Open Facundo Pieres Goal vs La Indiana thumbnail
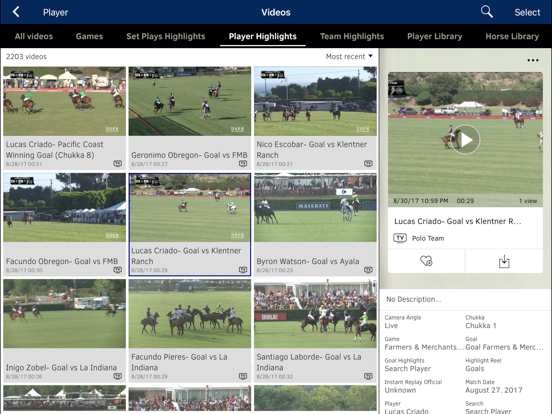The image size is (552, 414). click(190, 314)
